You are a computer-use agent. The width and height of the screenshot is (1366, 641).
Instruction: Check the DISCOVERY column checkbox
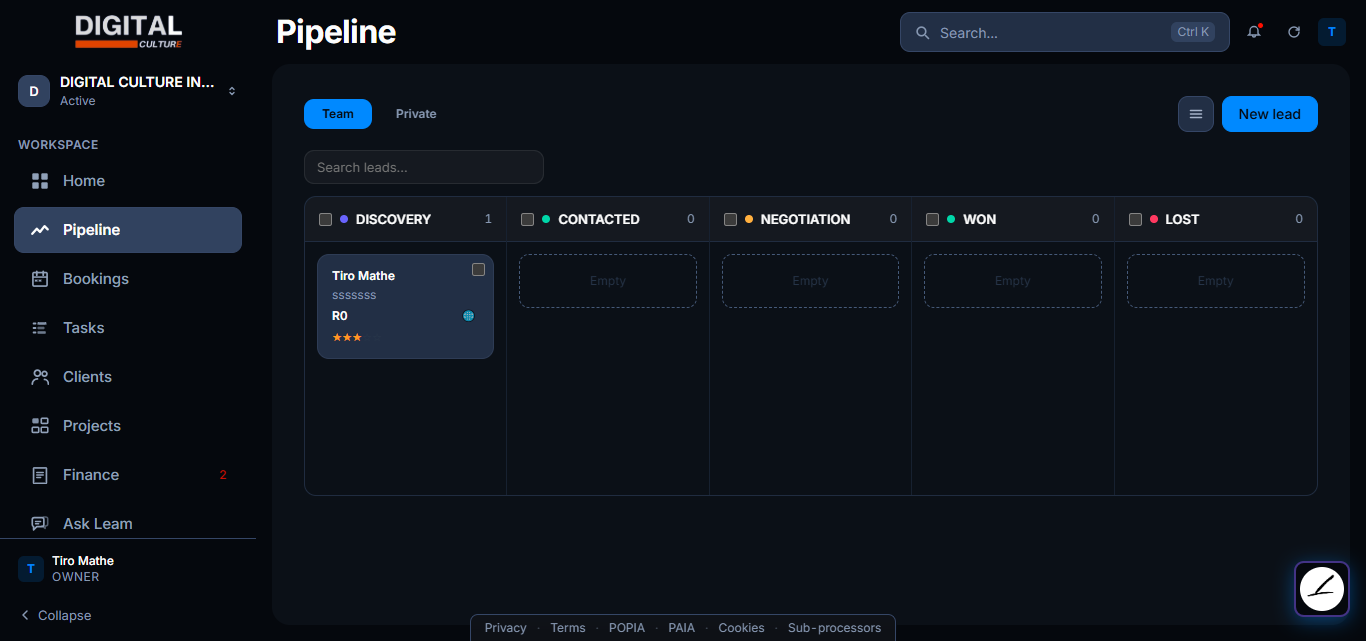point(325,219)
